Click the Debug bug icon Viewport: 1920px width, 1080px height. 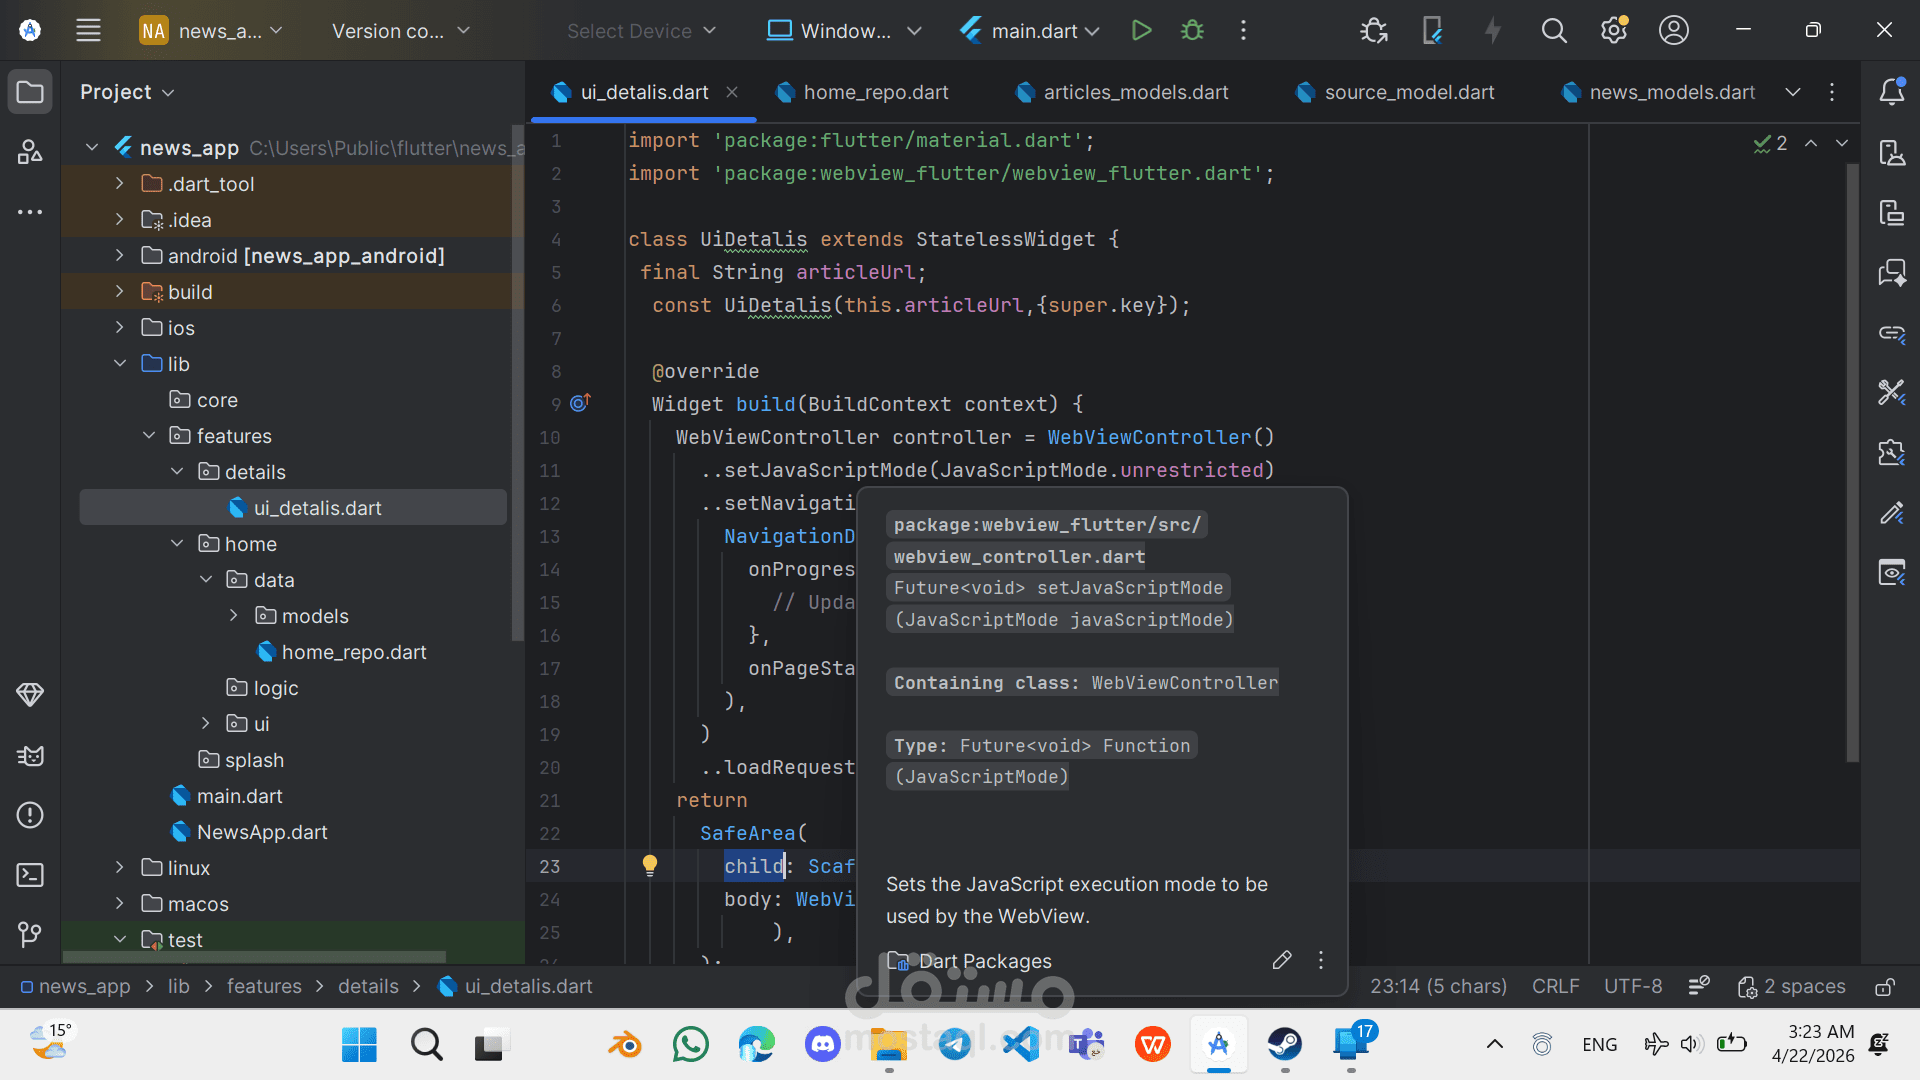click(1192, 31)
